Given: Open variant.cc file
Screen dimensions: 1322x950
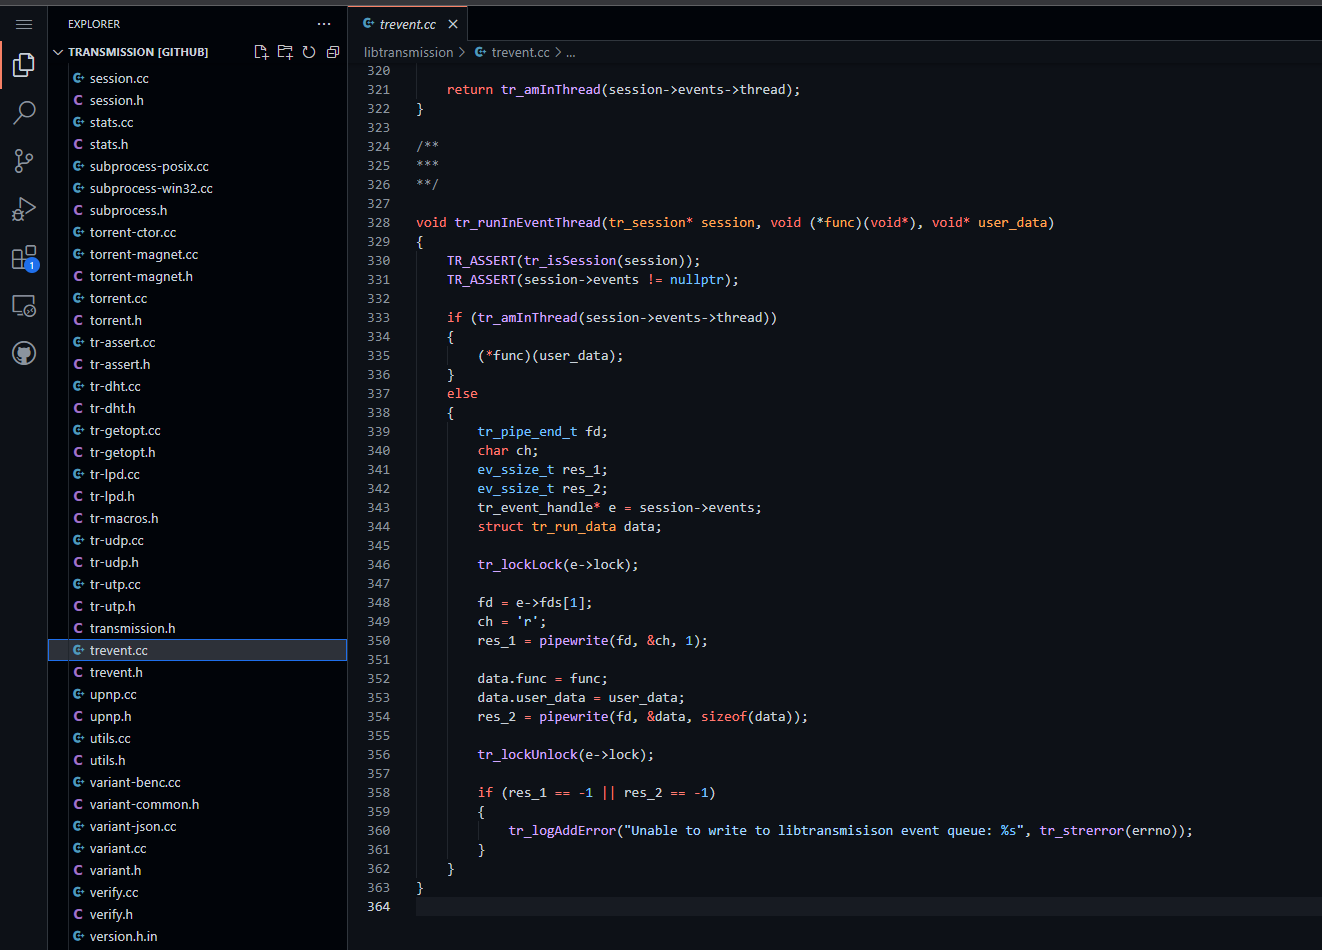Looking at the screenshot, I should click(x=198, y=848).
